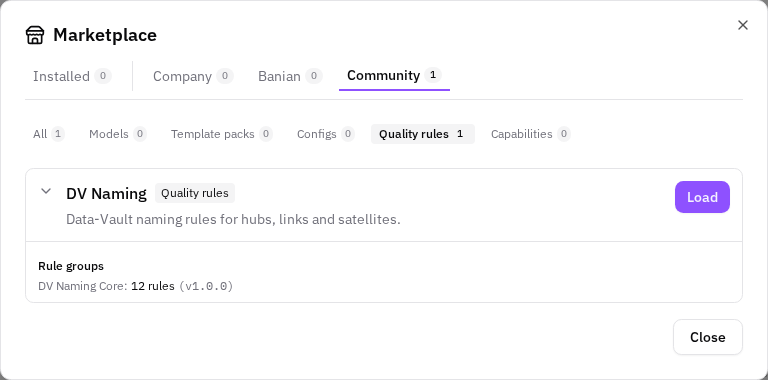768x380 pixels.
Task: Filter by Models
Action: tap(118, 134)
